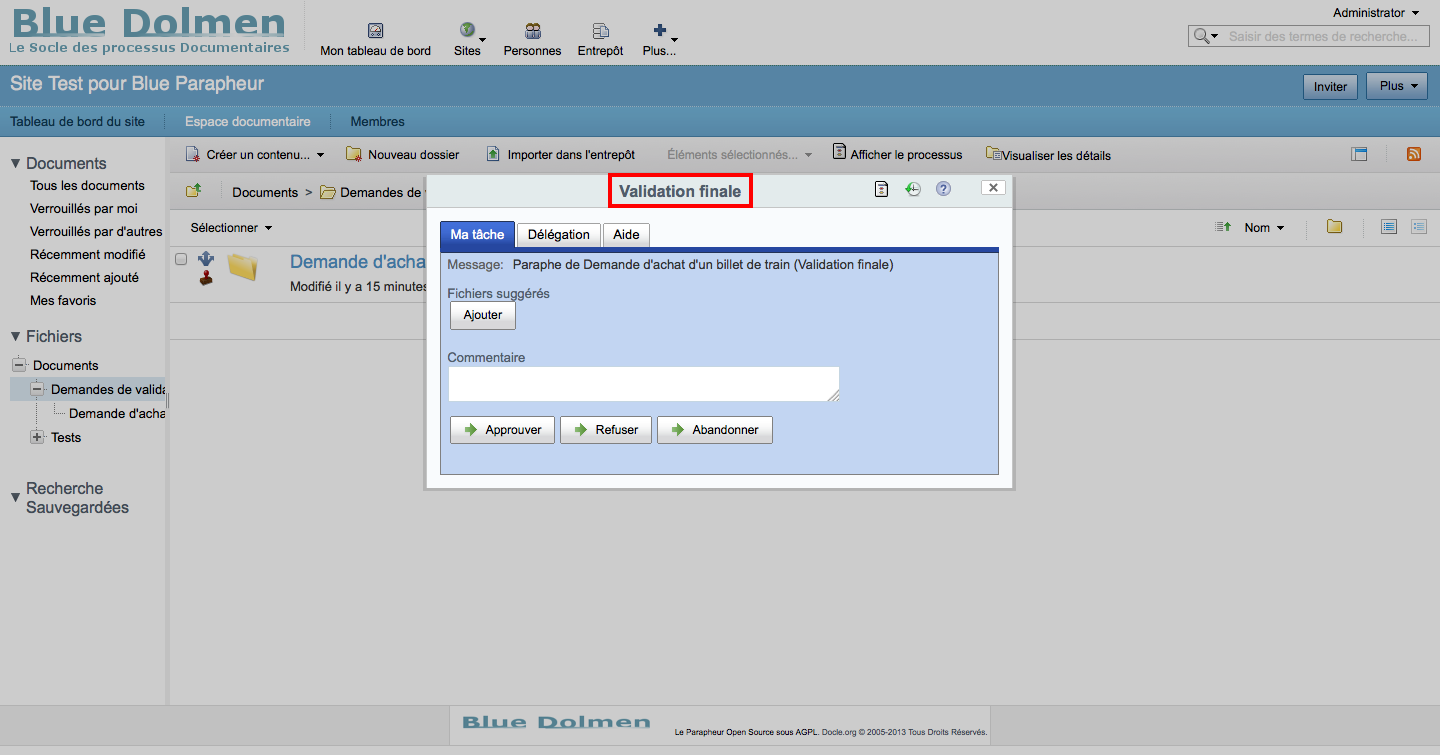Open the Sites dropdown menu
This screenshot has width=1440, height=755.
(467, 39)
